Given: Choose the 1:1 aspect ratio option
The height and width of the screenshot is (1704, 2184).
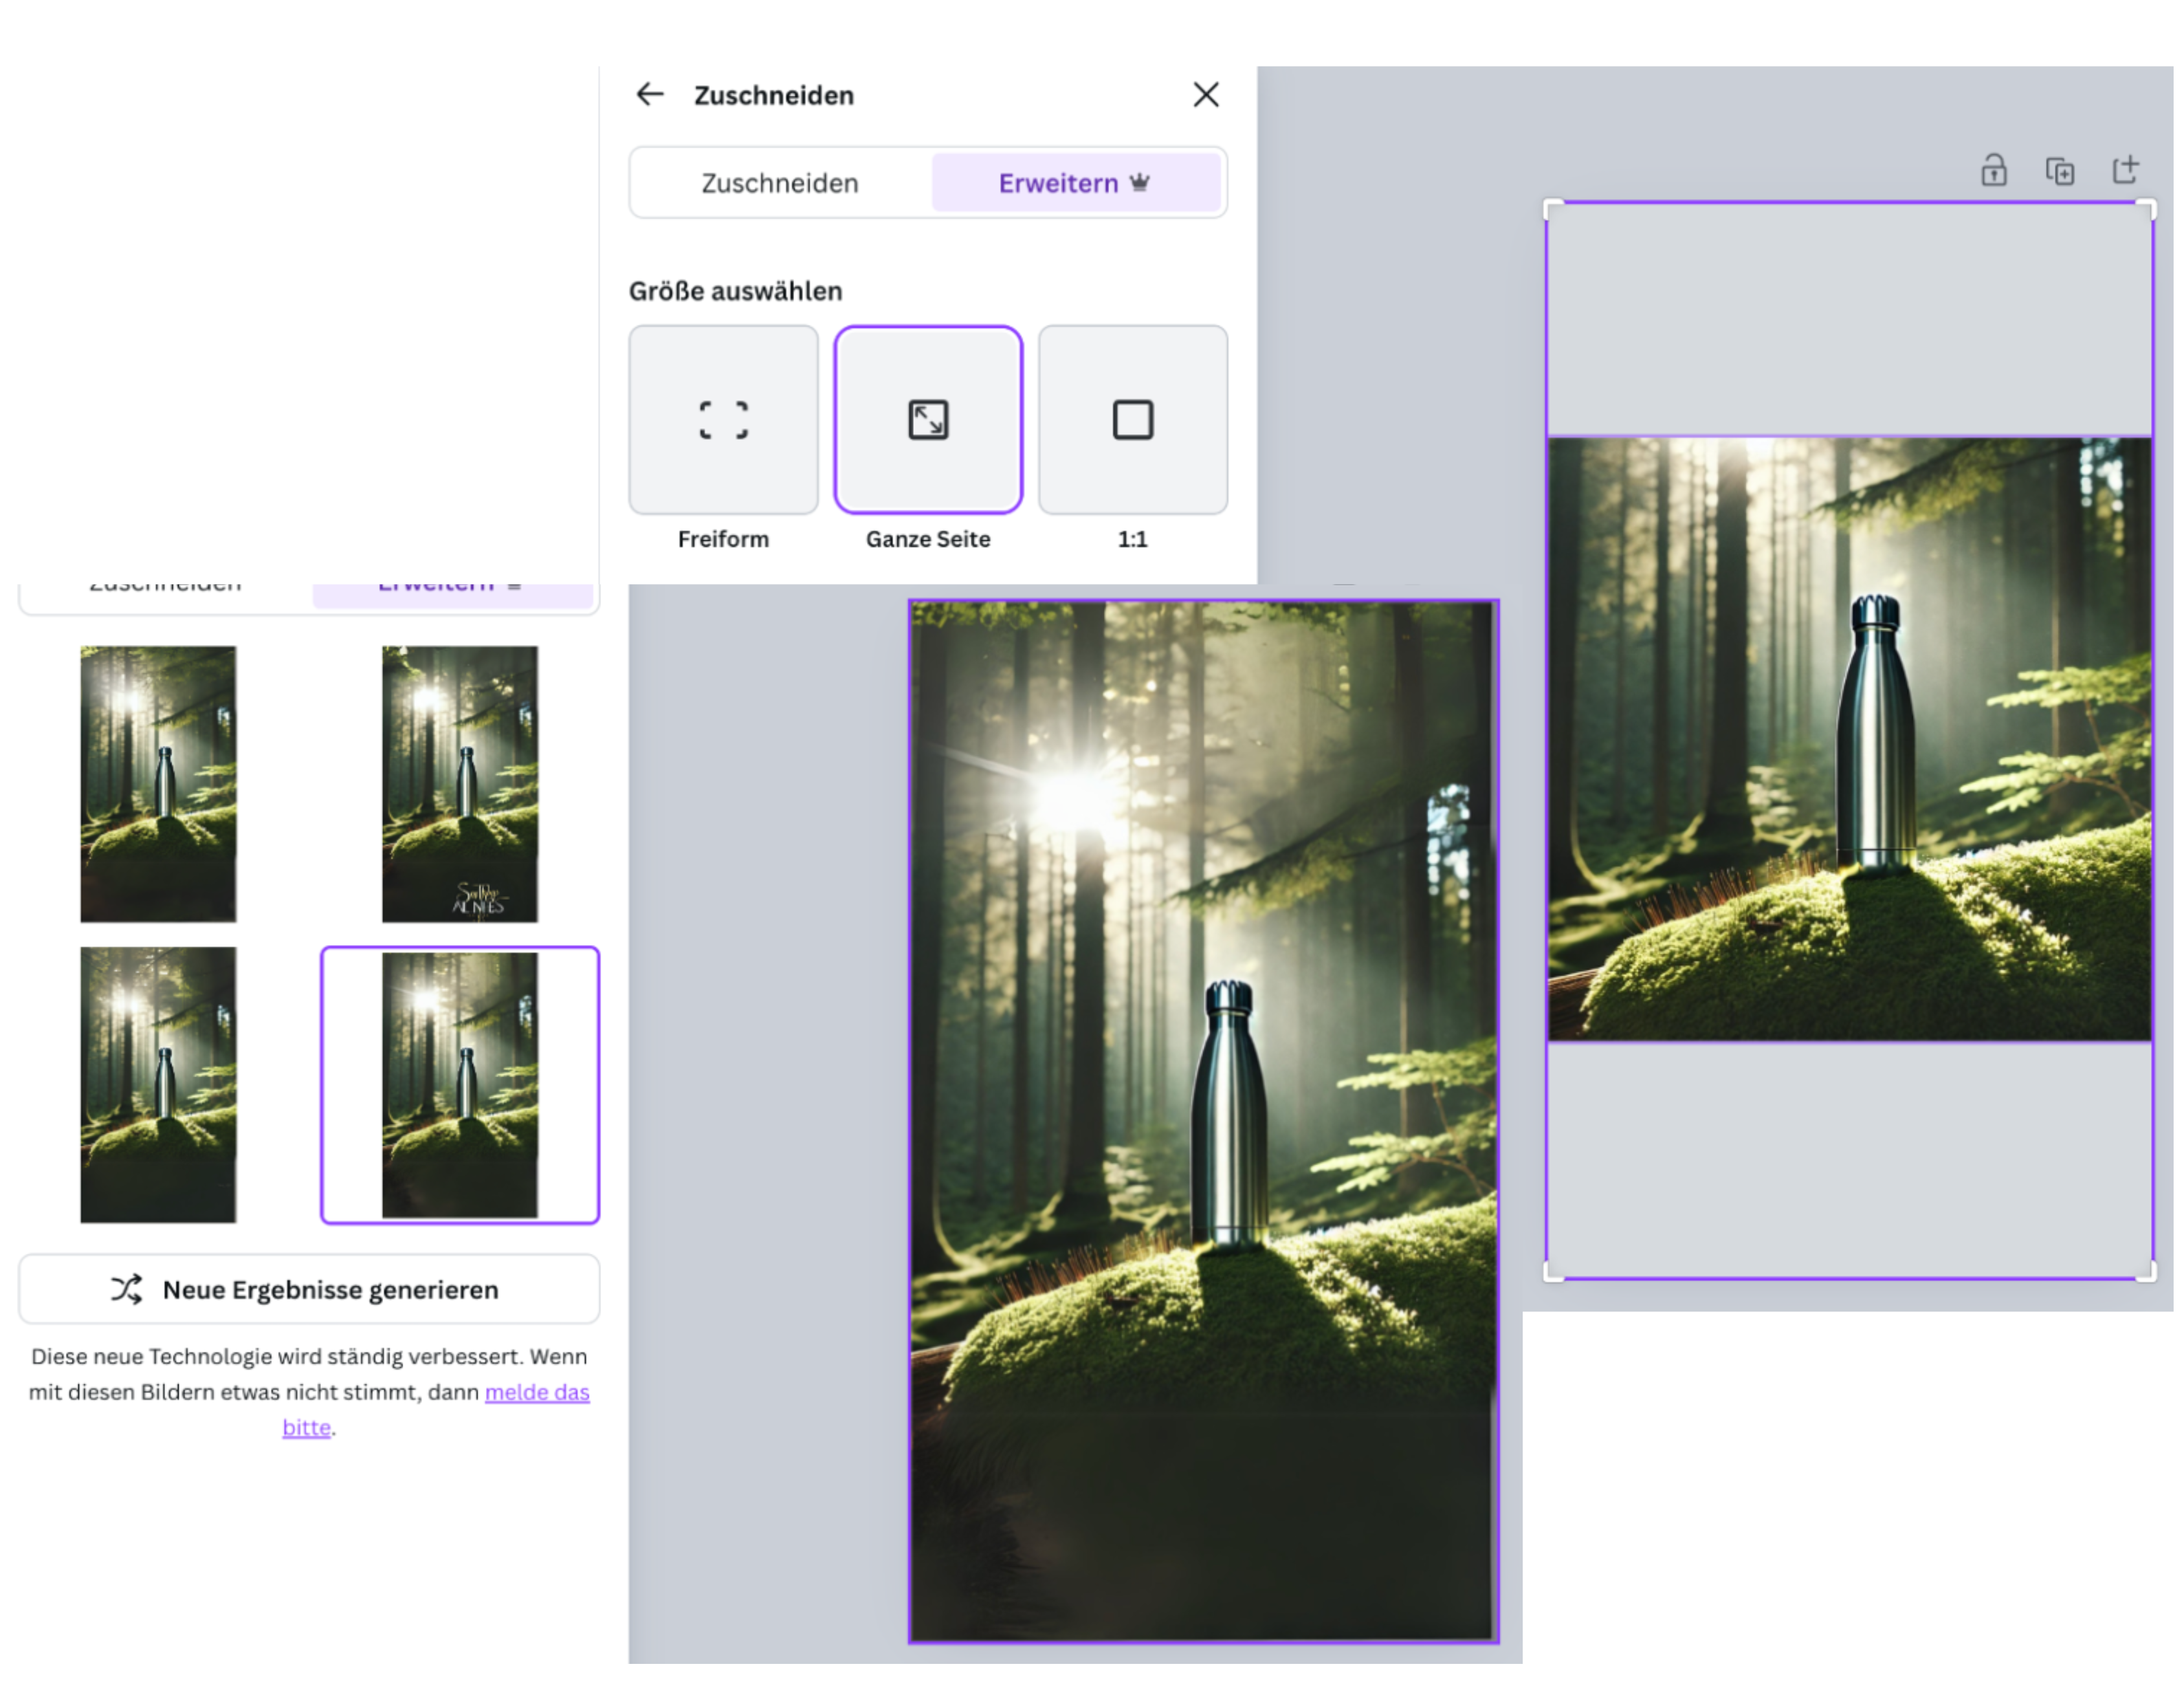Looking at the screenshot, I should [1133, 420].
